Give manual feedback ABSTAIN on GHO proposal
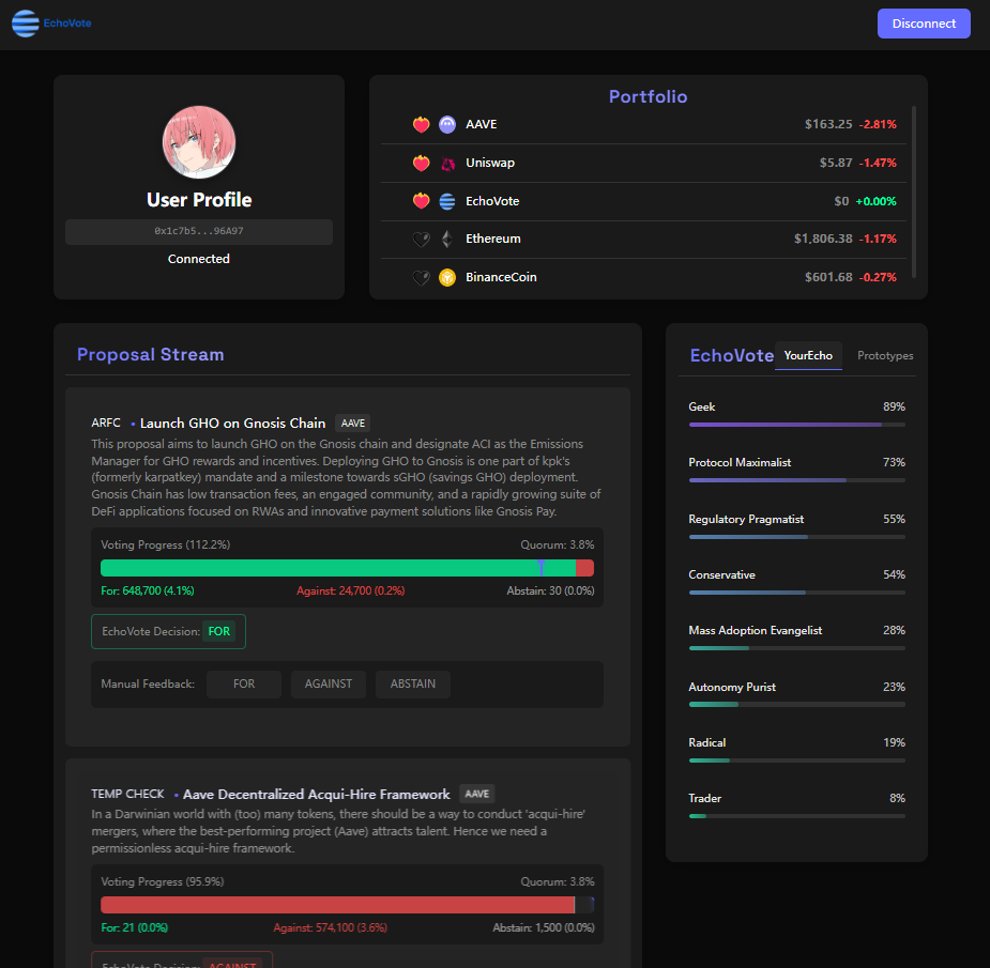Screen dimensions: 990x968 413,684
